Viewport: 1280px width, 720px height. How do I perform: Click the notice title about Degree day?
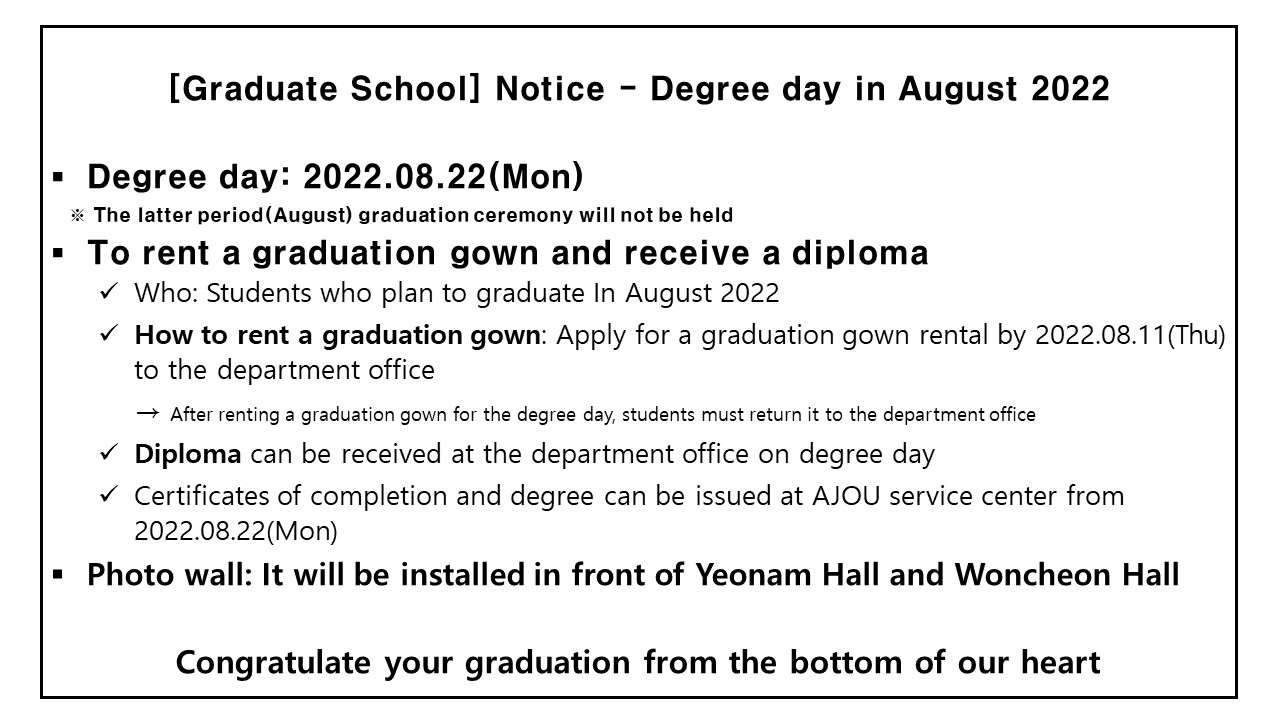click(x=639, y=89)
